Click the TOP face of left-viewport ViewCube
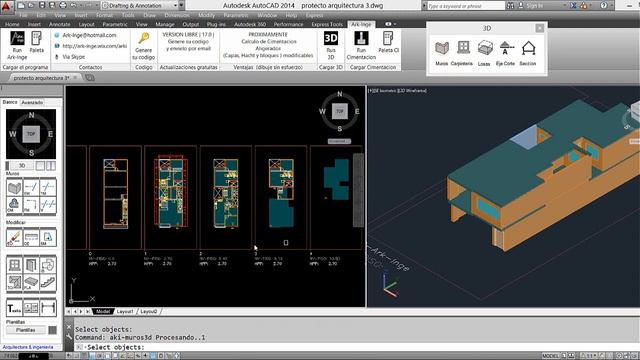Screen dimensions: 640x360 pos(340,111)
